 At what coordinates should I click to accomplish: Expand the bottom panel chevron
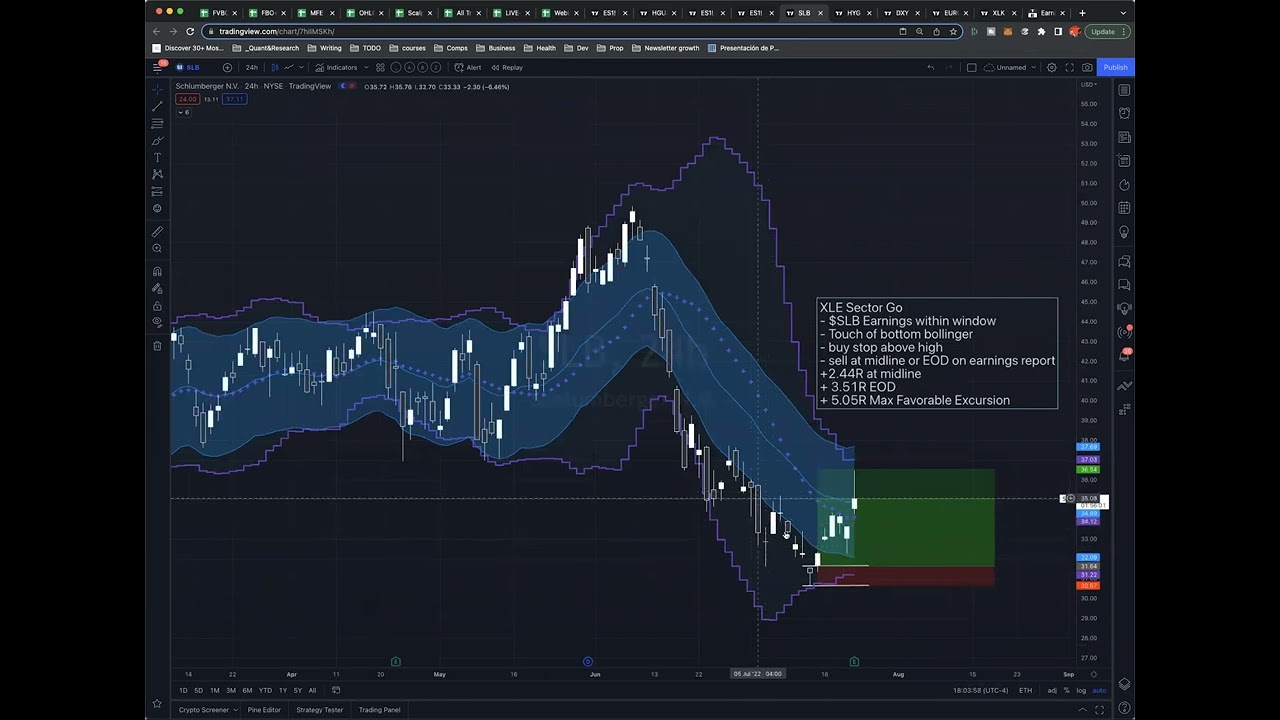[x=1082, y=710]
